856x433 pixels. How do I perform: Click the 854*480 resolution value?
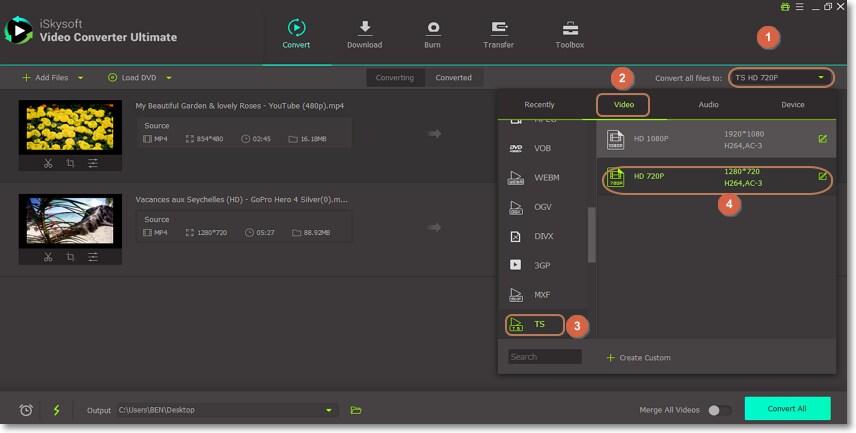[210, 139]
